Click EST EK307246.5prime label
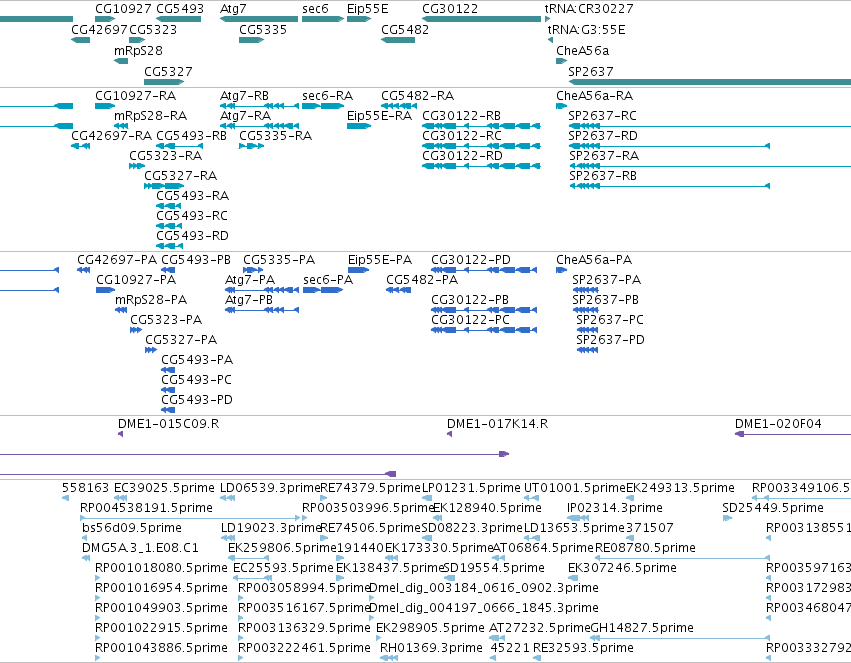This screenshot has height=663, width=851. point(622,568)
